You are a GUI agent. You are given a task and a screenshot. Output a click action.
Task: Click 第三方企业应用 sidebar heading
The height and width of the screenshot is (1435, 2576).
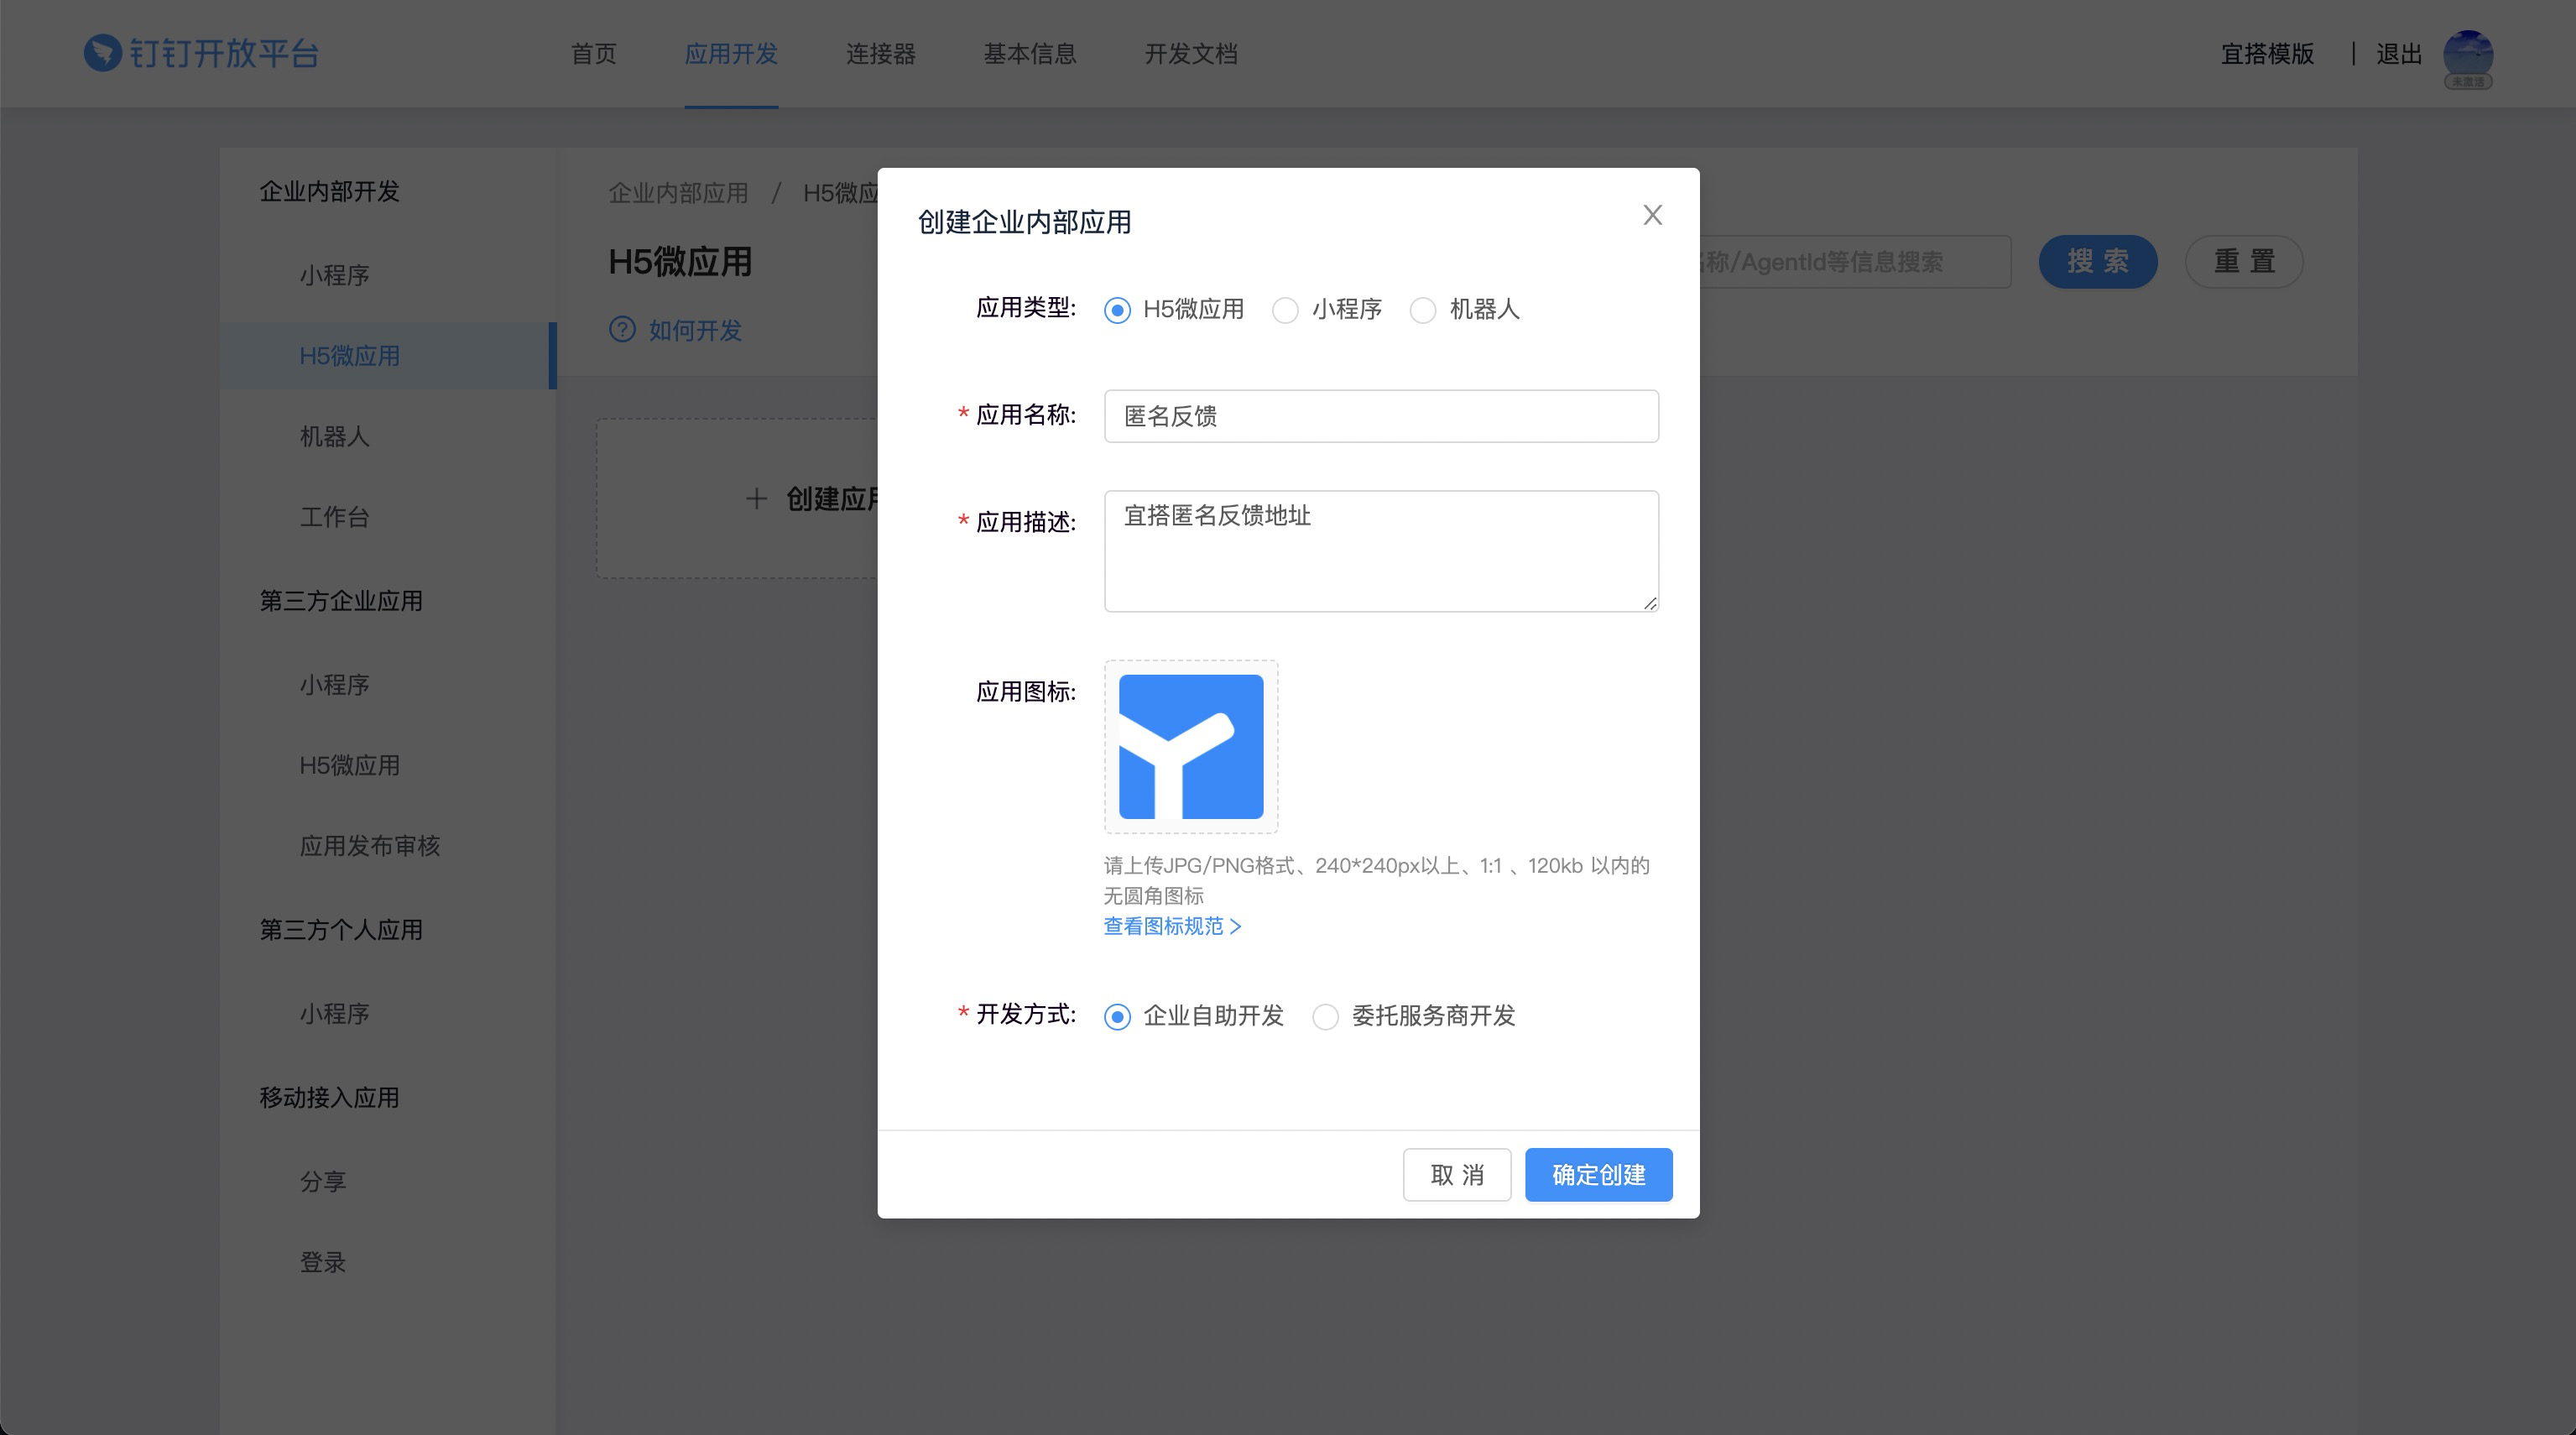[x=341, y=601]
